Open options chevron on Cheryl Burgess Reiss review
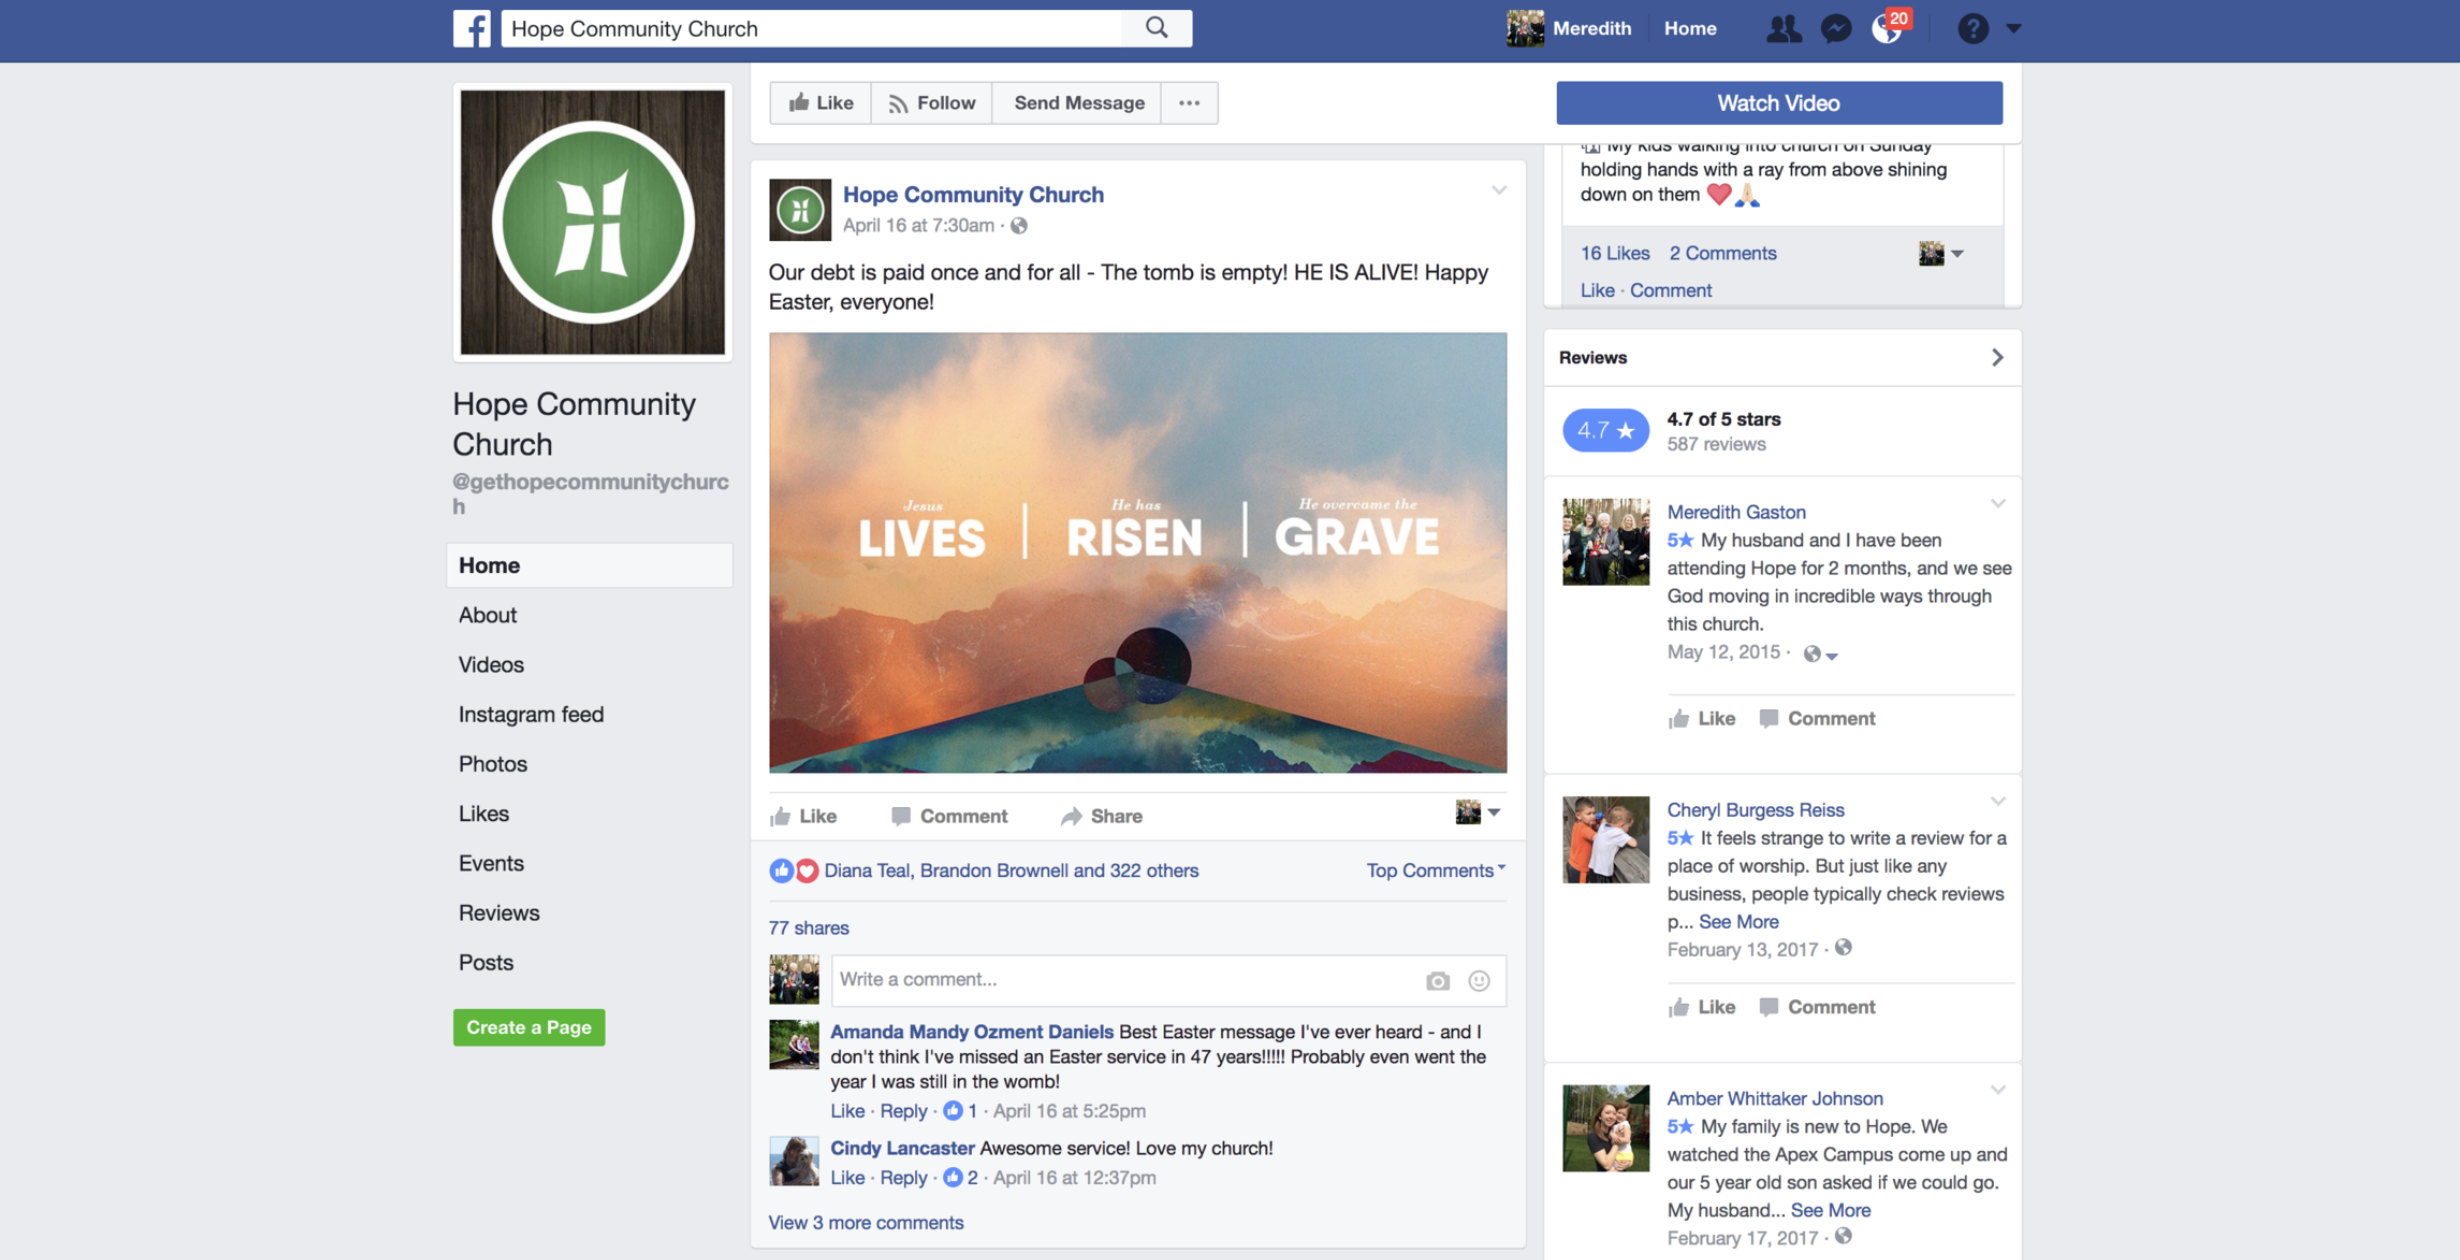Image resolution: width=2460 pixels, height=1260 pixels. pyautogui.click(x=1997, y=801)
